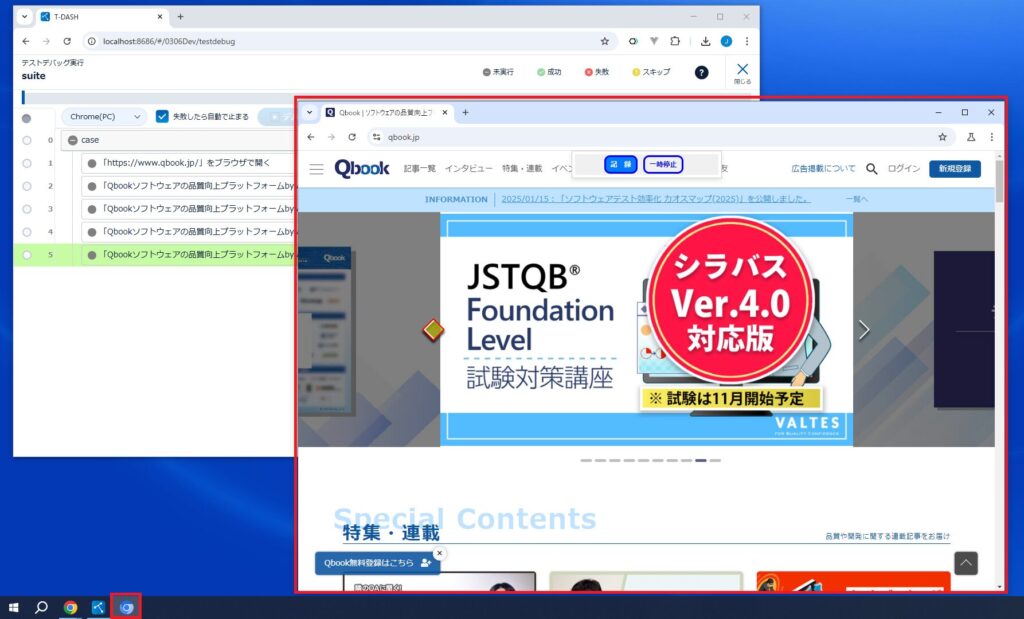1024x619 pixels.
Task: Click the 一覧へ link in information bar
Action: click(x=857, y=199)
